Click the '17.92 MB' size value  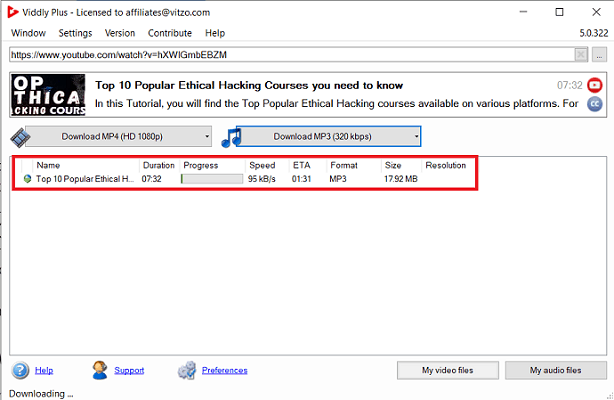point(401,179)
